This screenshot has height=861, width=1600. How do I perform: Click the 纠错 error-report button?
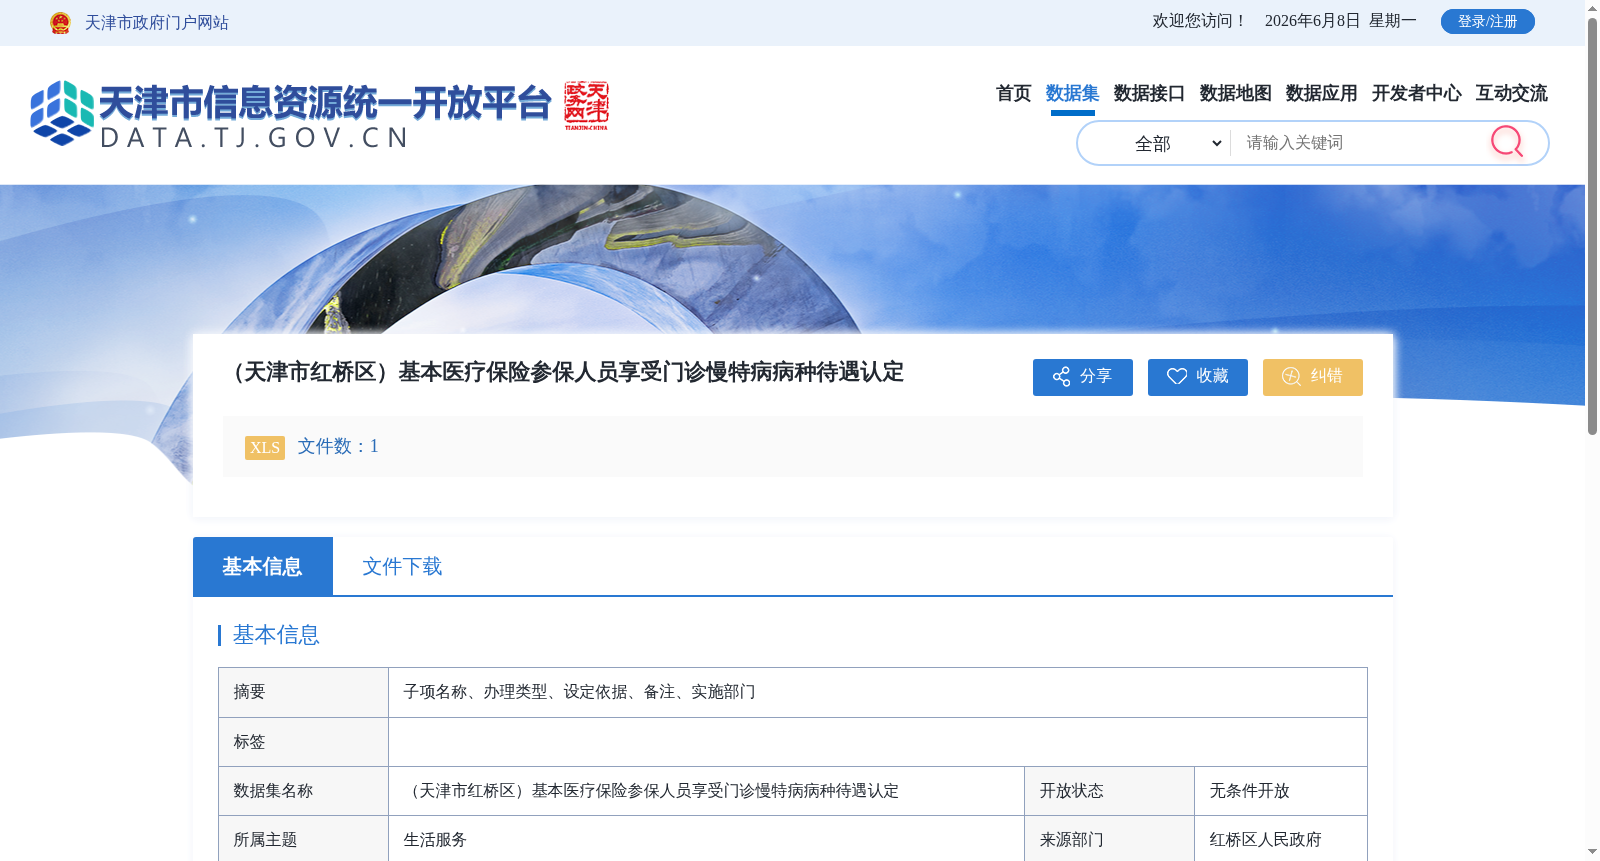click(1313, 377)
